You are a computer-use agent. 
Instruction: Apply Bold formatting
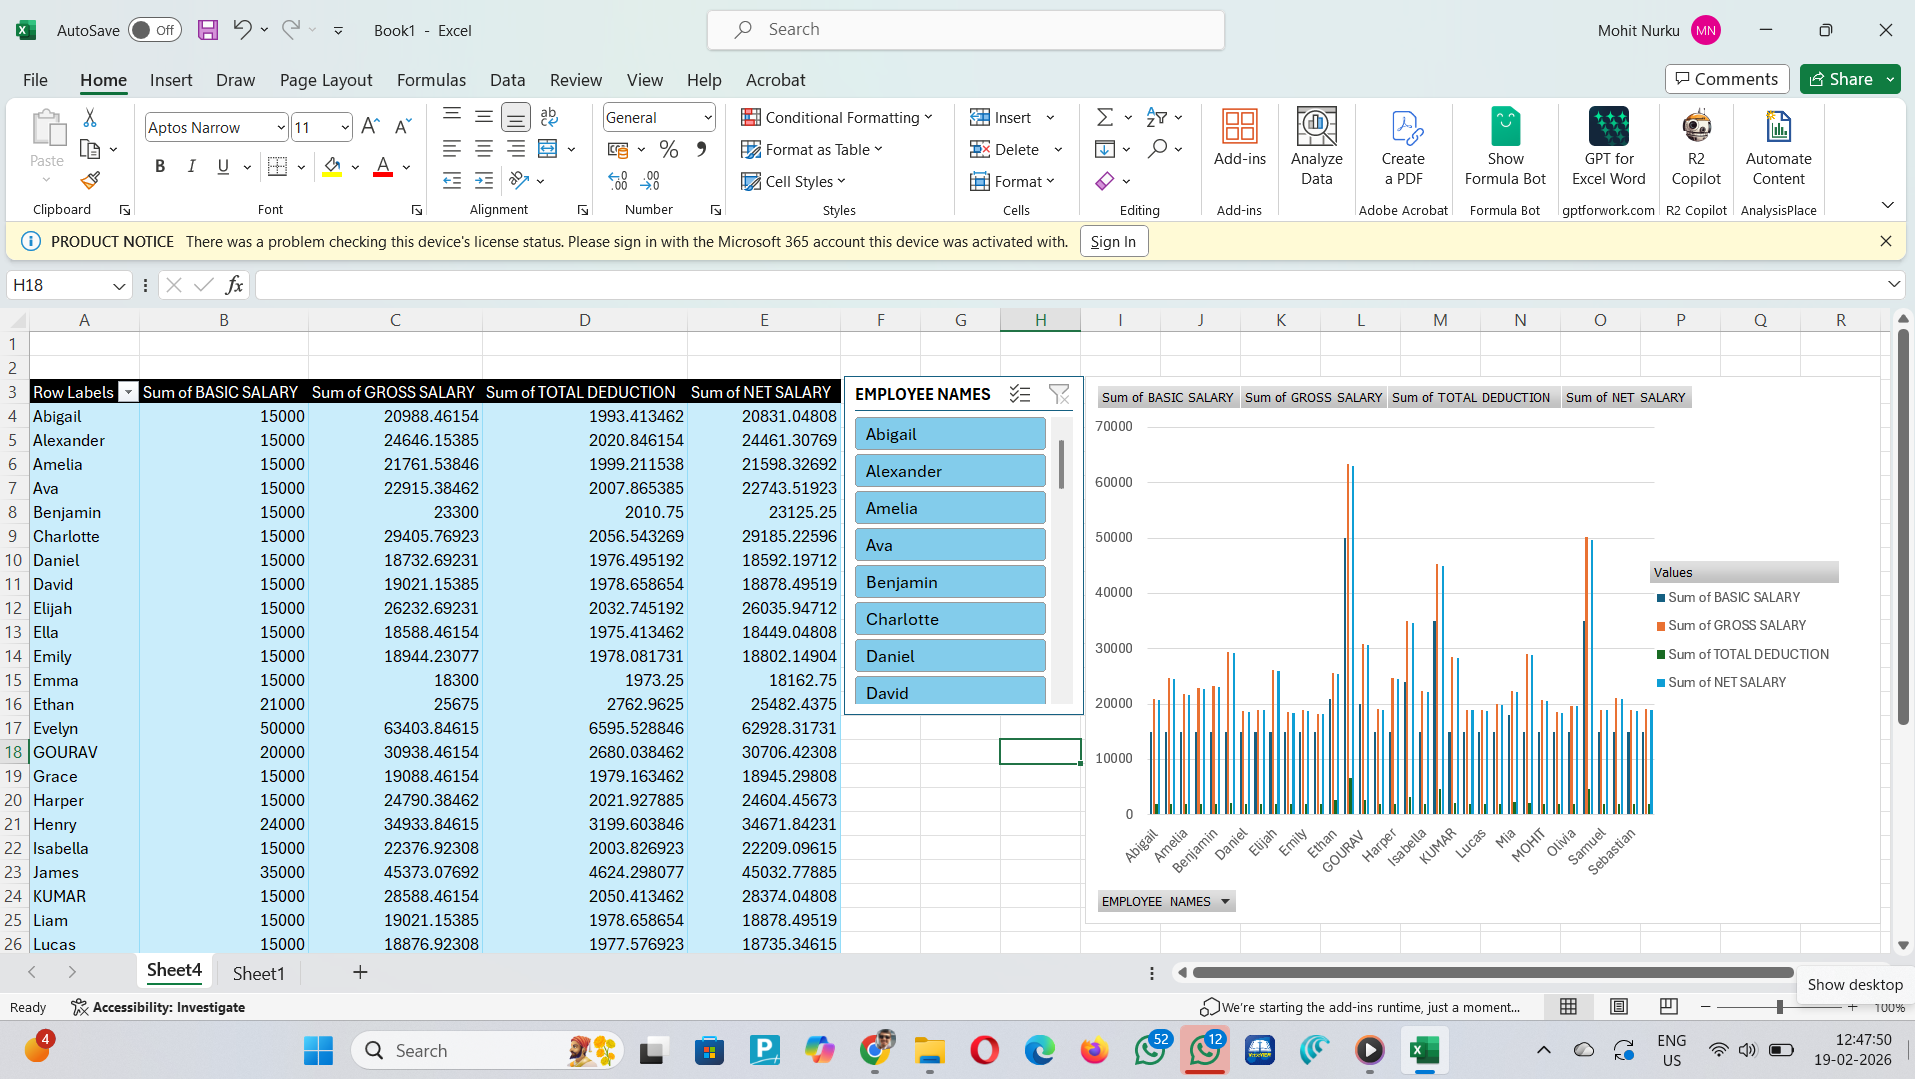coord(160,167)
